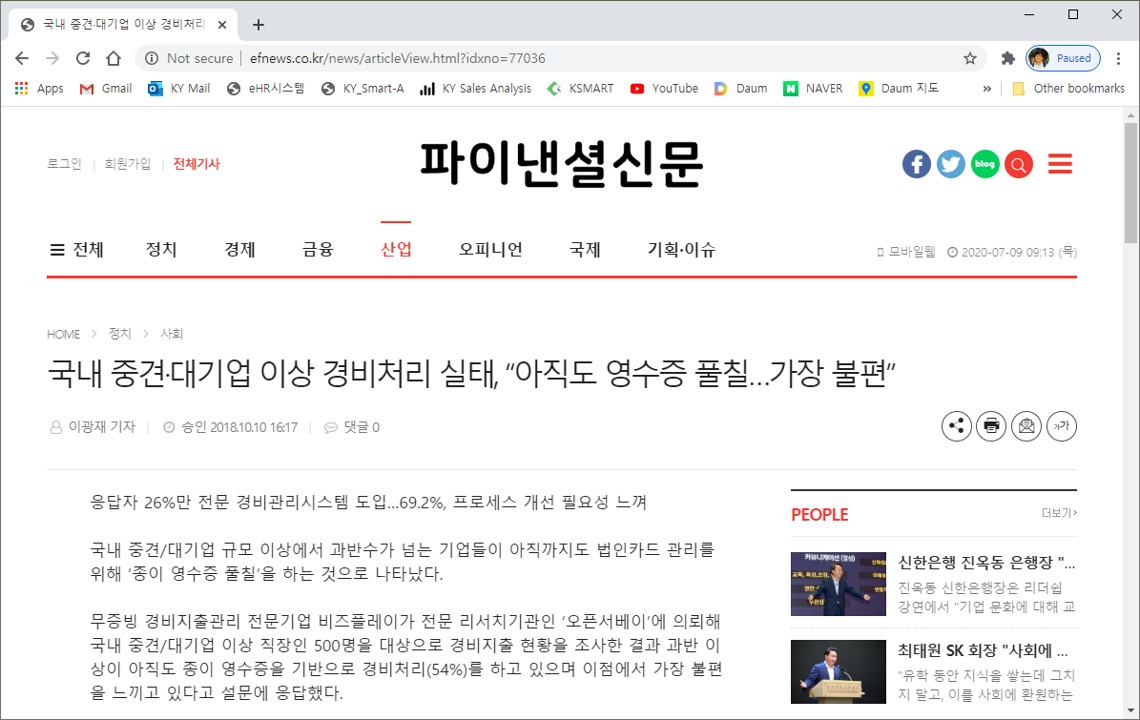Switch to the 금융 section tab

tap(317, 250)
